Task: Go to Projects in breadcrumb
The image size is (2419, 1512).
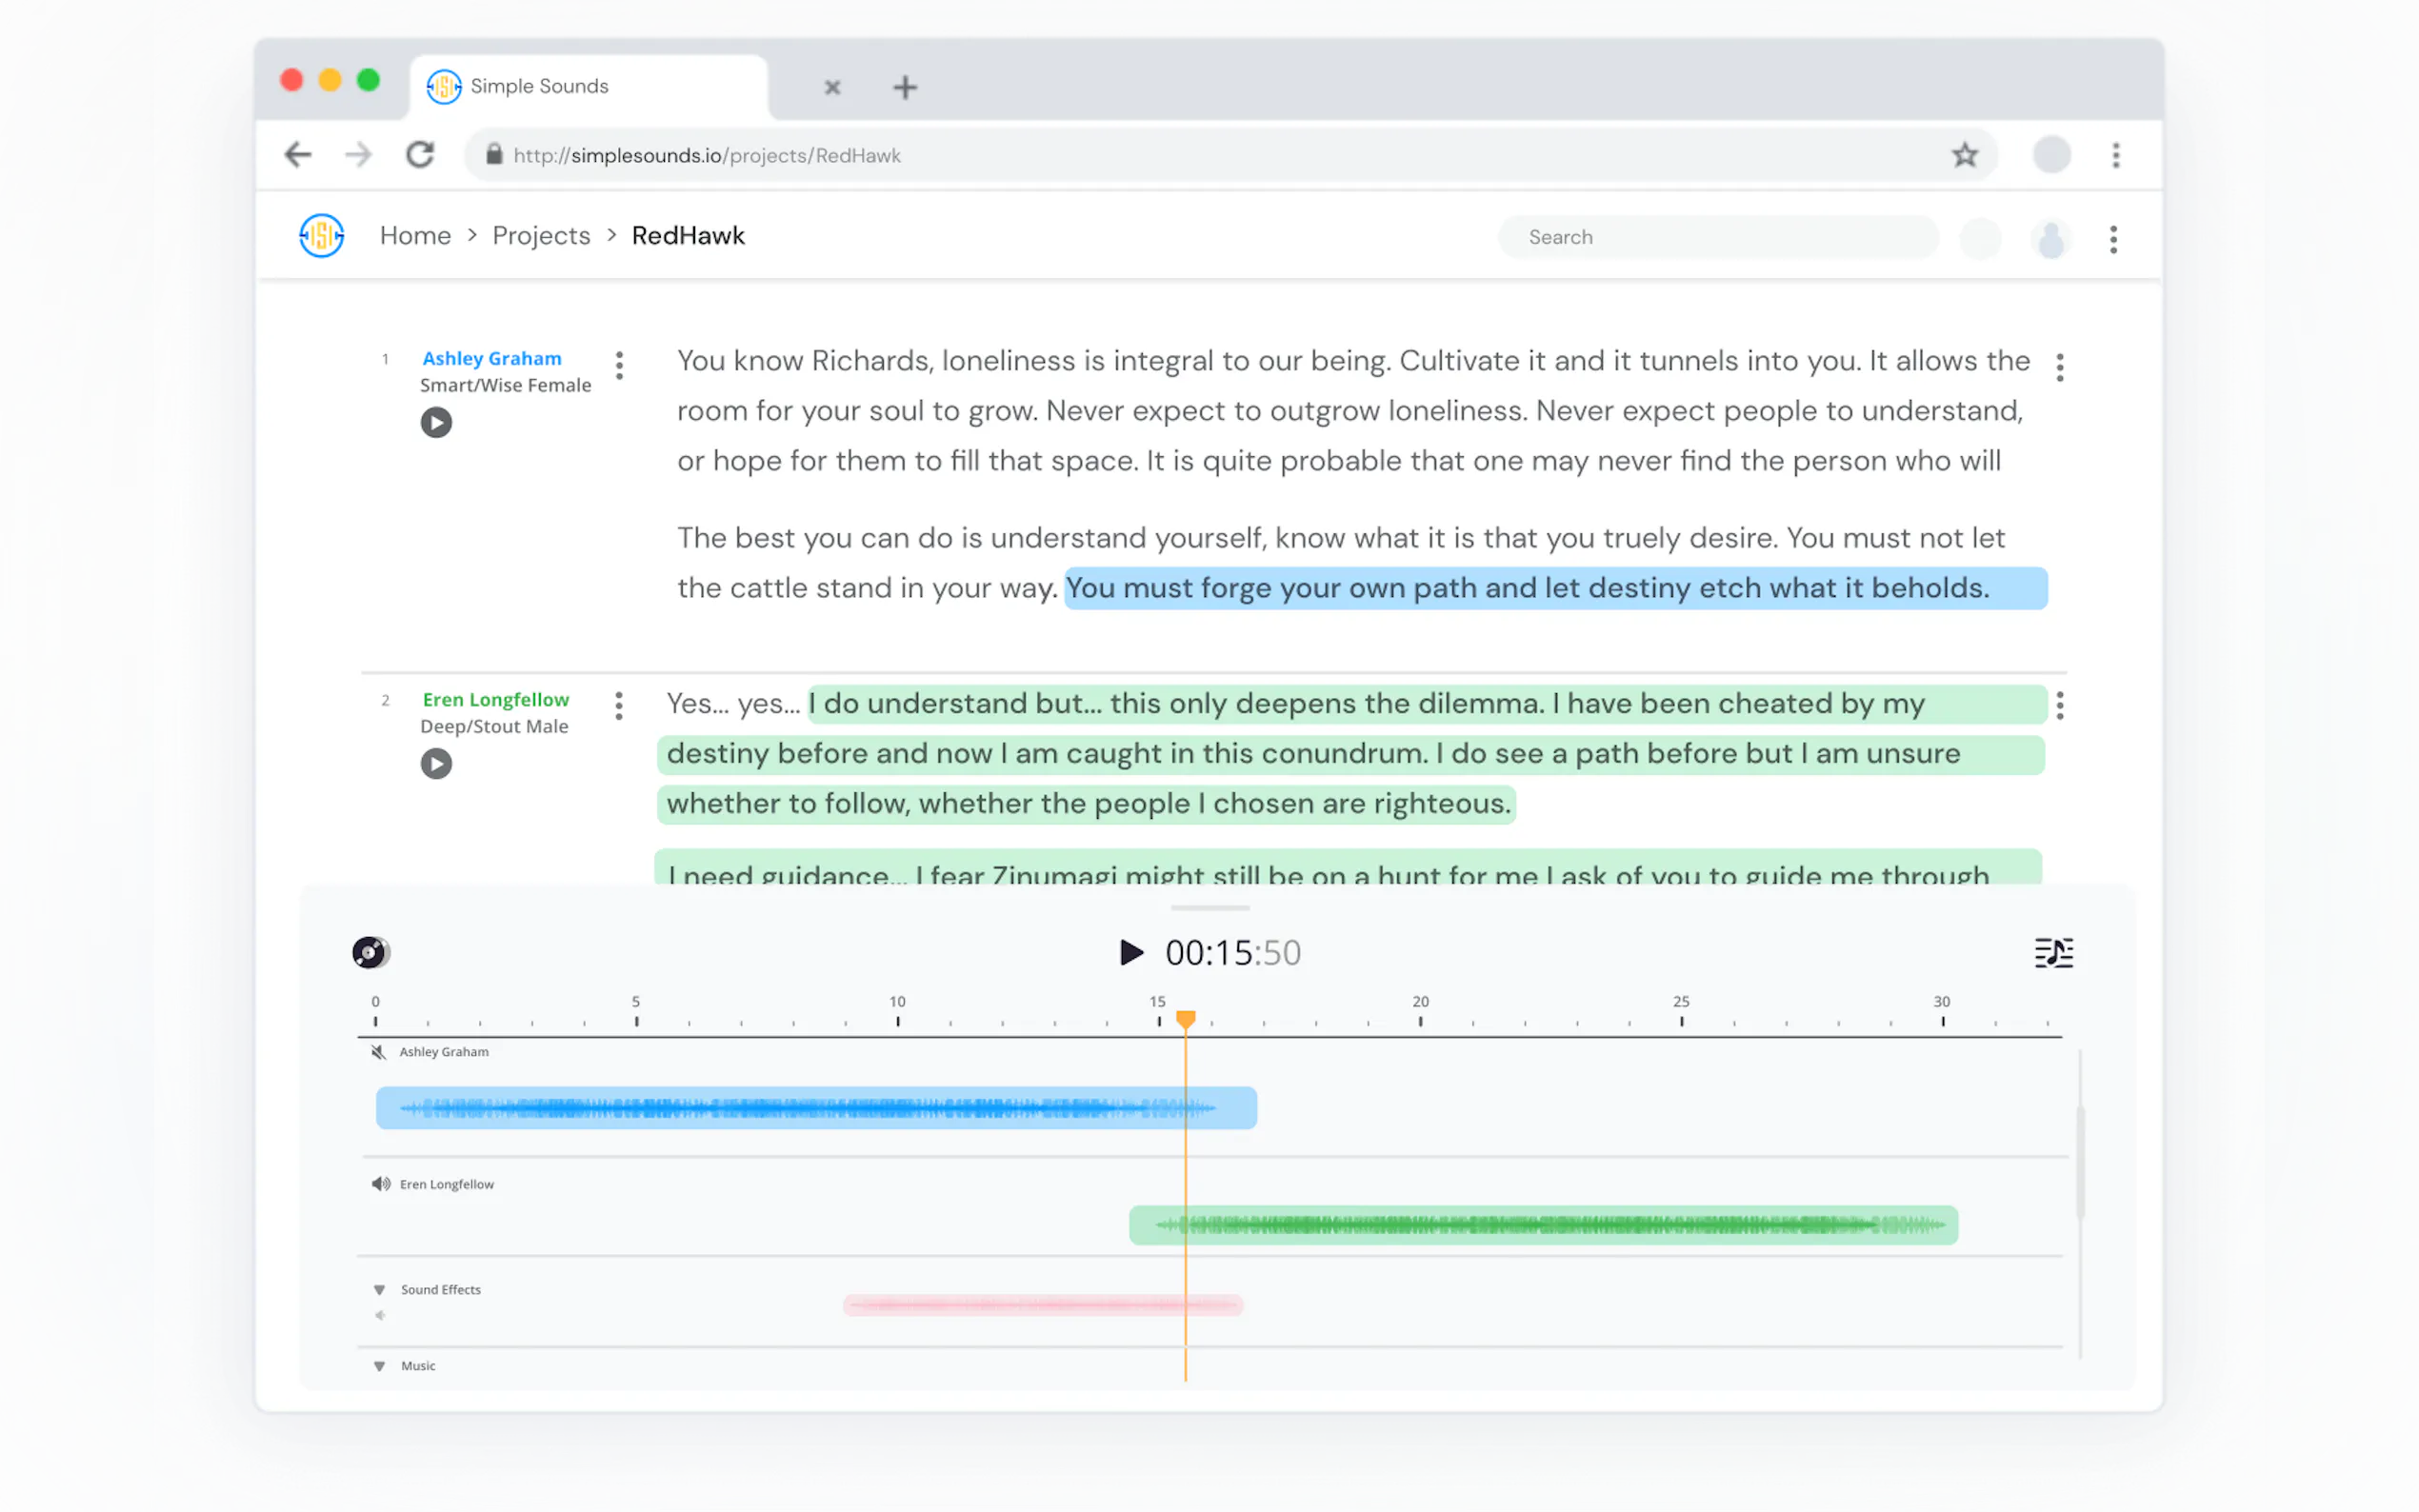Action: (541, 236)
